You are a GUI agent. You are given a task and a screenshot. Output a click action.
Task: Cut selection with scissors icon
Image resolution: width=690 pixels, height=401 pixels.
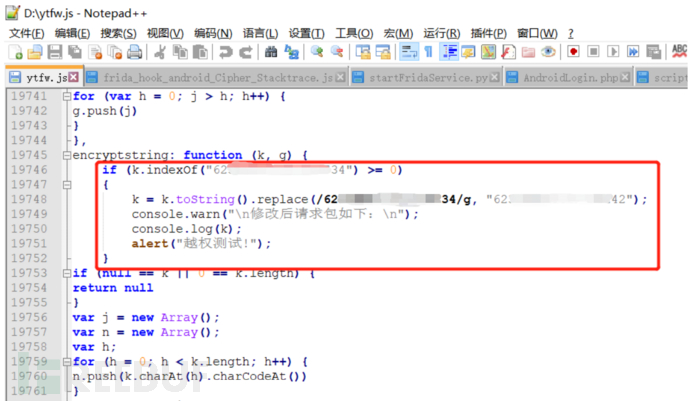(160, 52)
